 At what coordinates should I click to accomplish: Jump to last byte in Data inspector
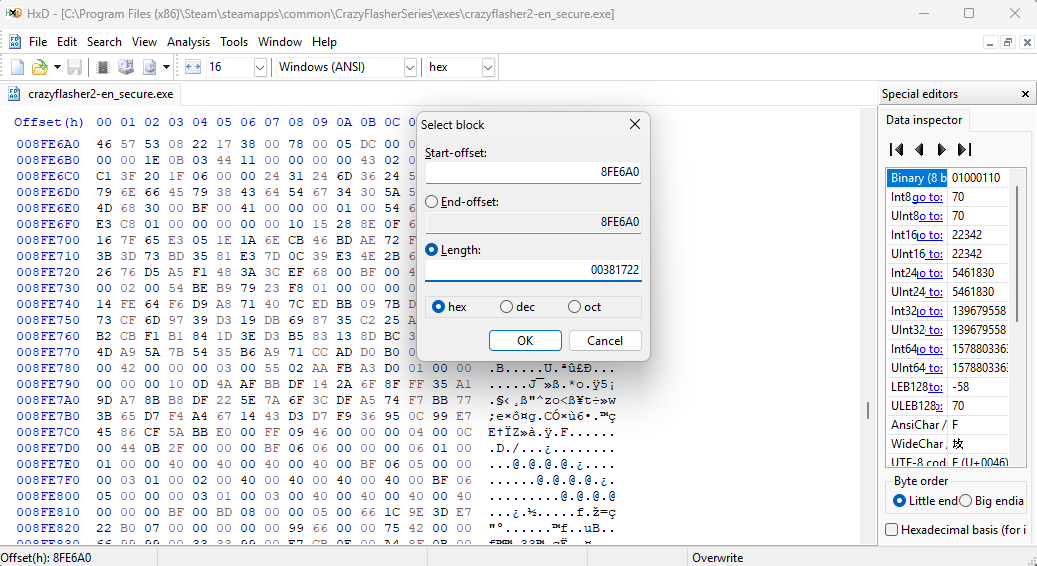click(x=964, y=149)
